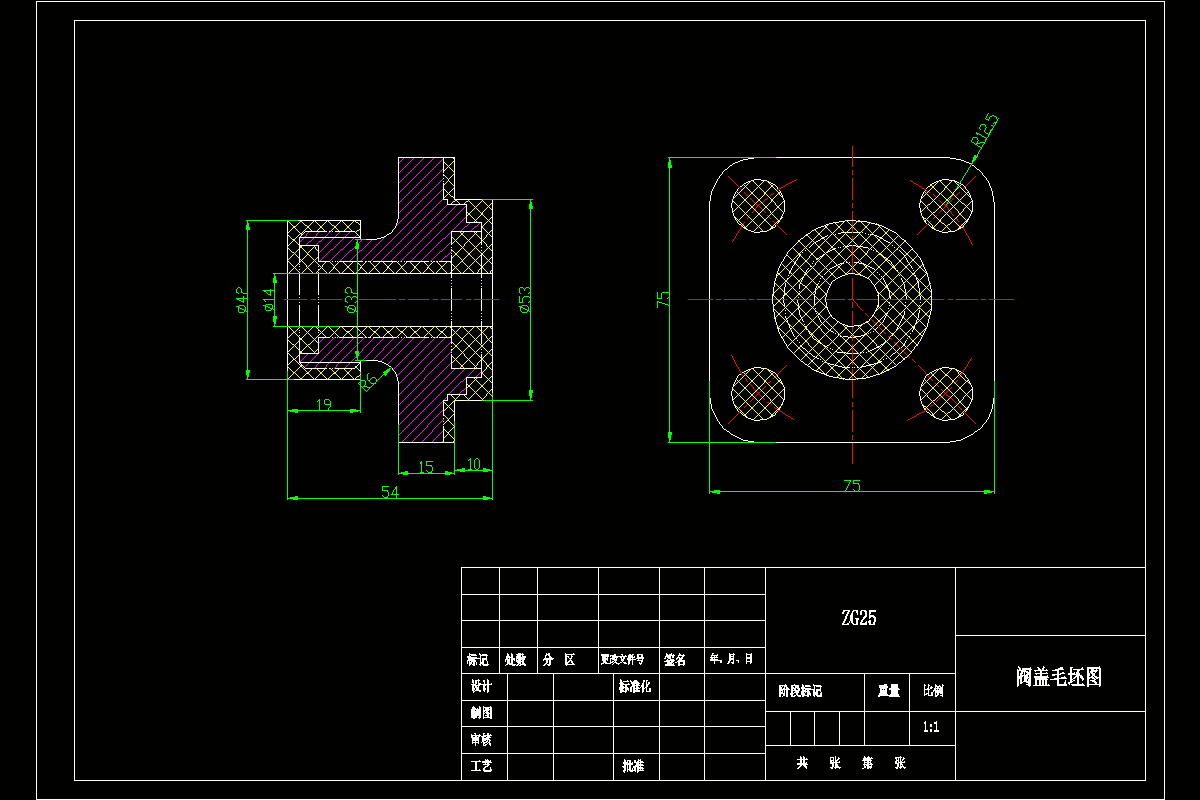
Task: Select the 'R6' fillet radius label
Action: pos(368,380)
